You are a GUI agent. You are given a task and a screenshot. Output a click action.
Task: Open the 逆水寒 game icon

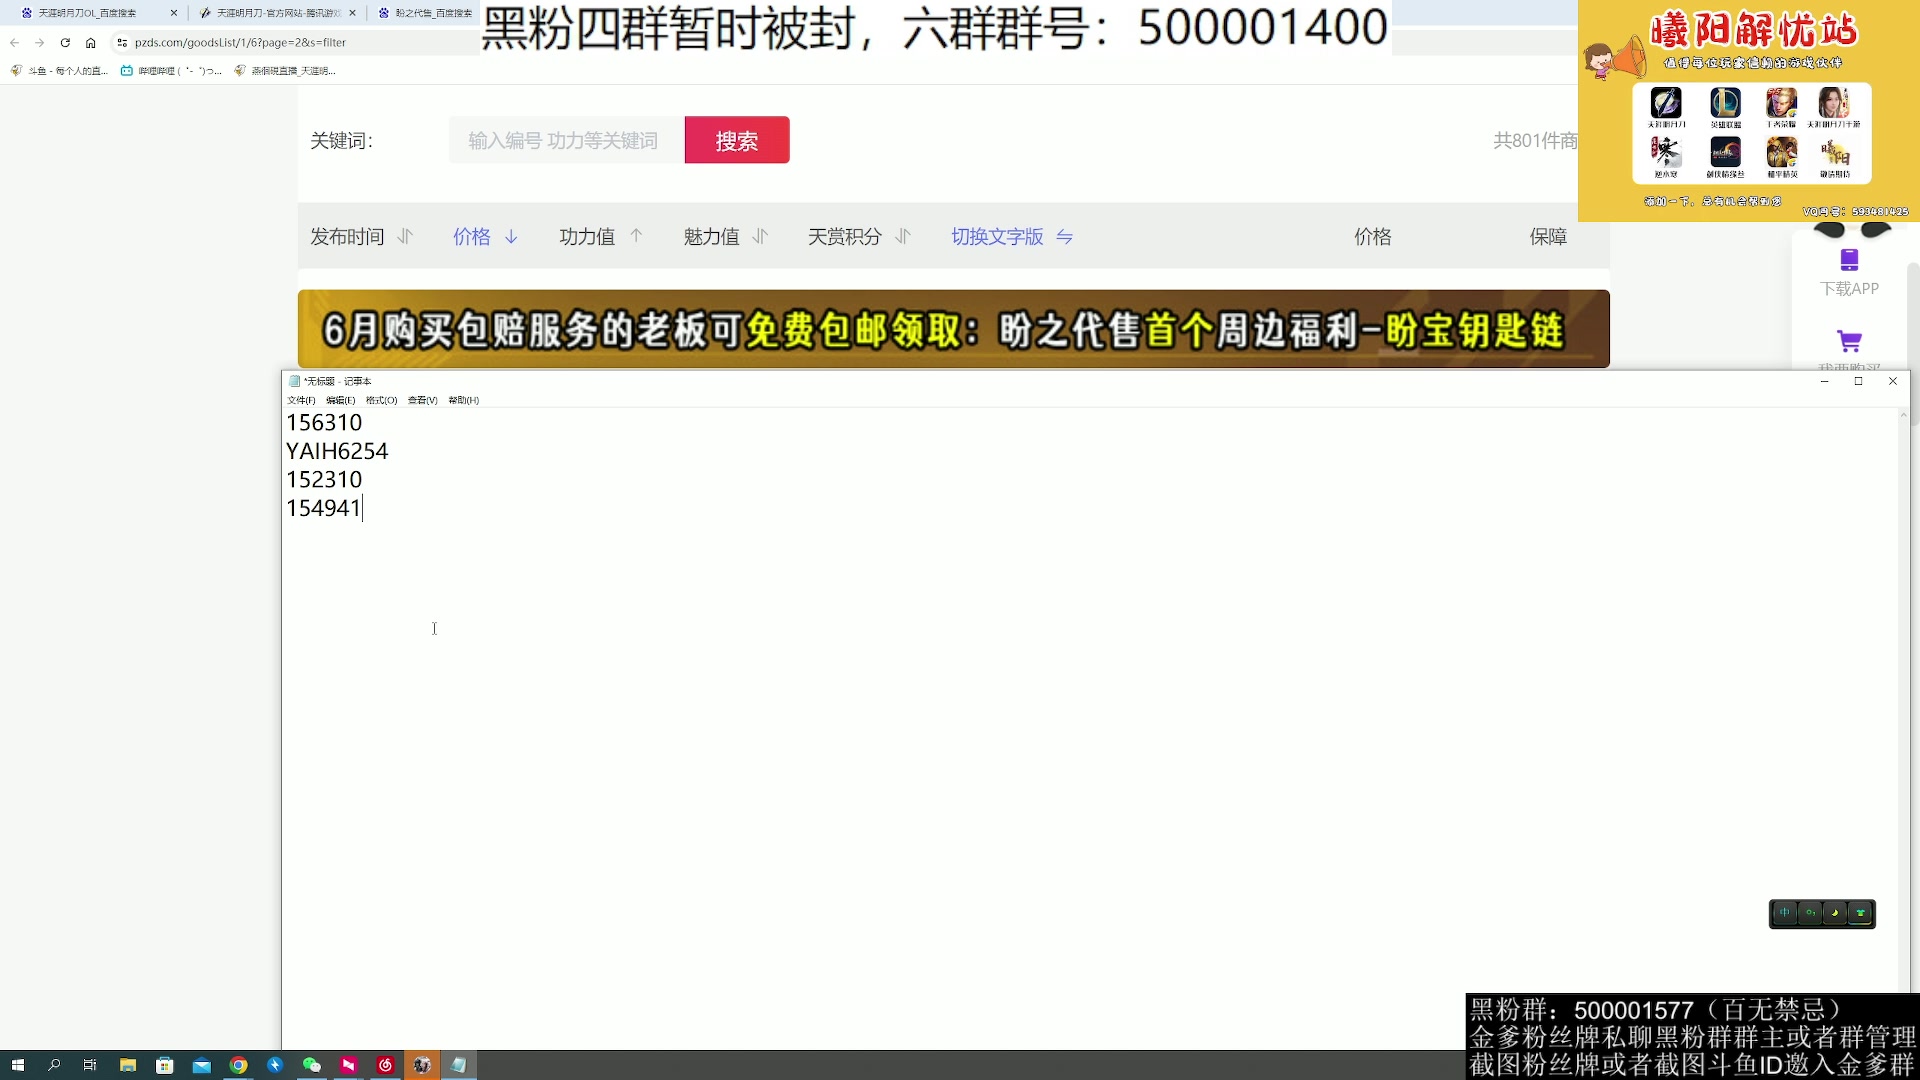[1666, 155]
